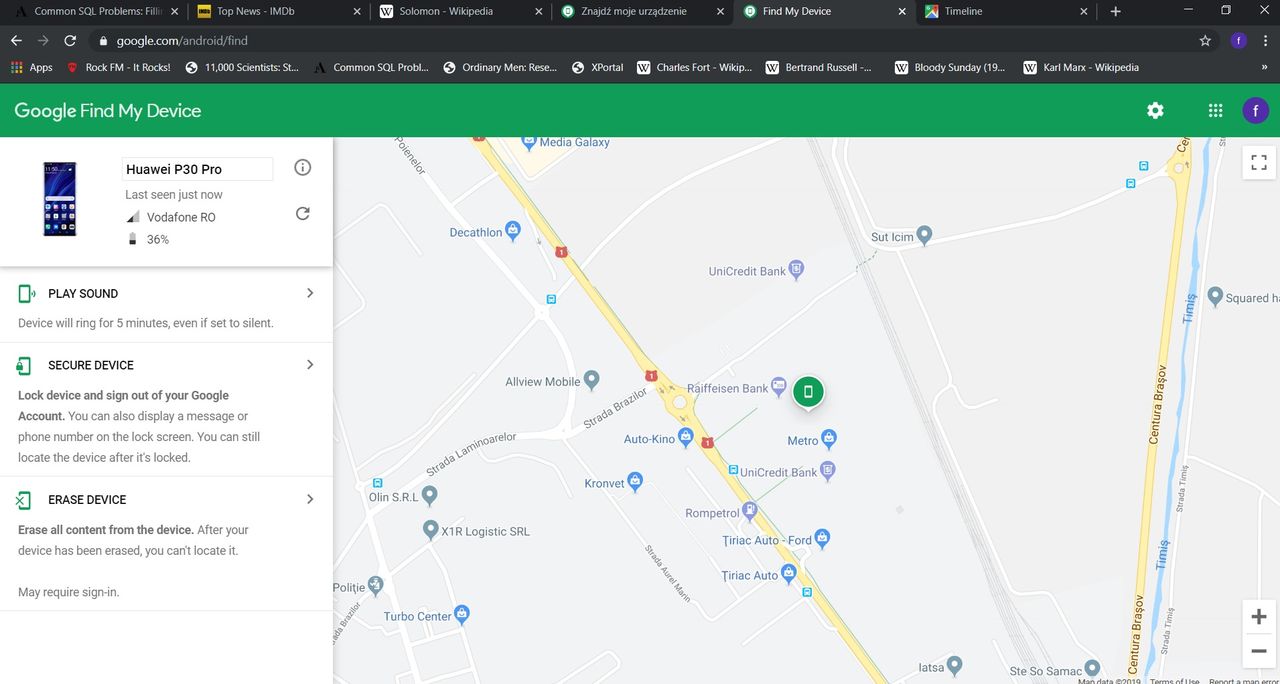
Task: Open the Ordinary Men bookmark
Action: 500,68
